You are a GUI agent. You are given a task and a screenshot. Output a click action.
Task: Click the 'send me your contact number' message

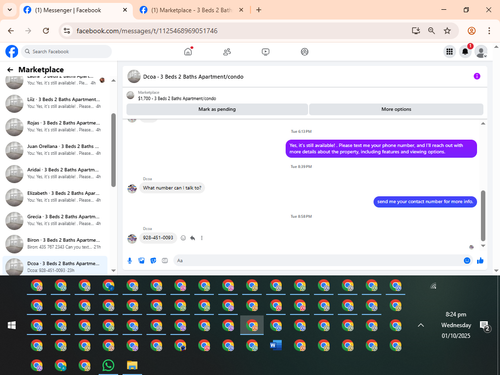coord(425,202)
